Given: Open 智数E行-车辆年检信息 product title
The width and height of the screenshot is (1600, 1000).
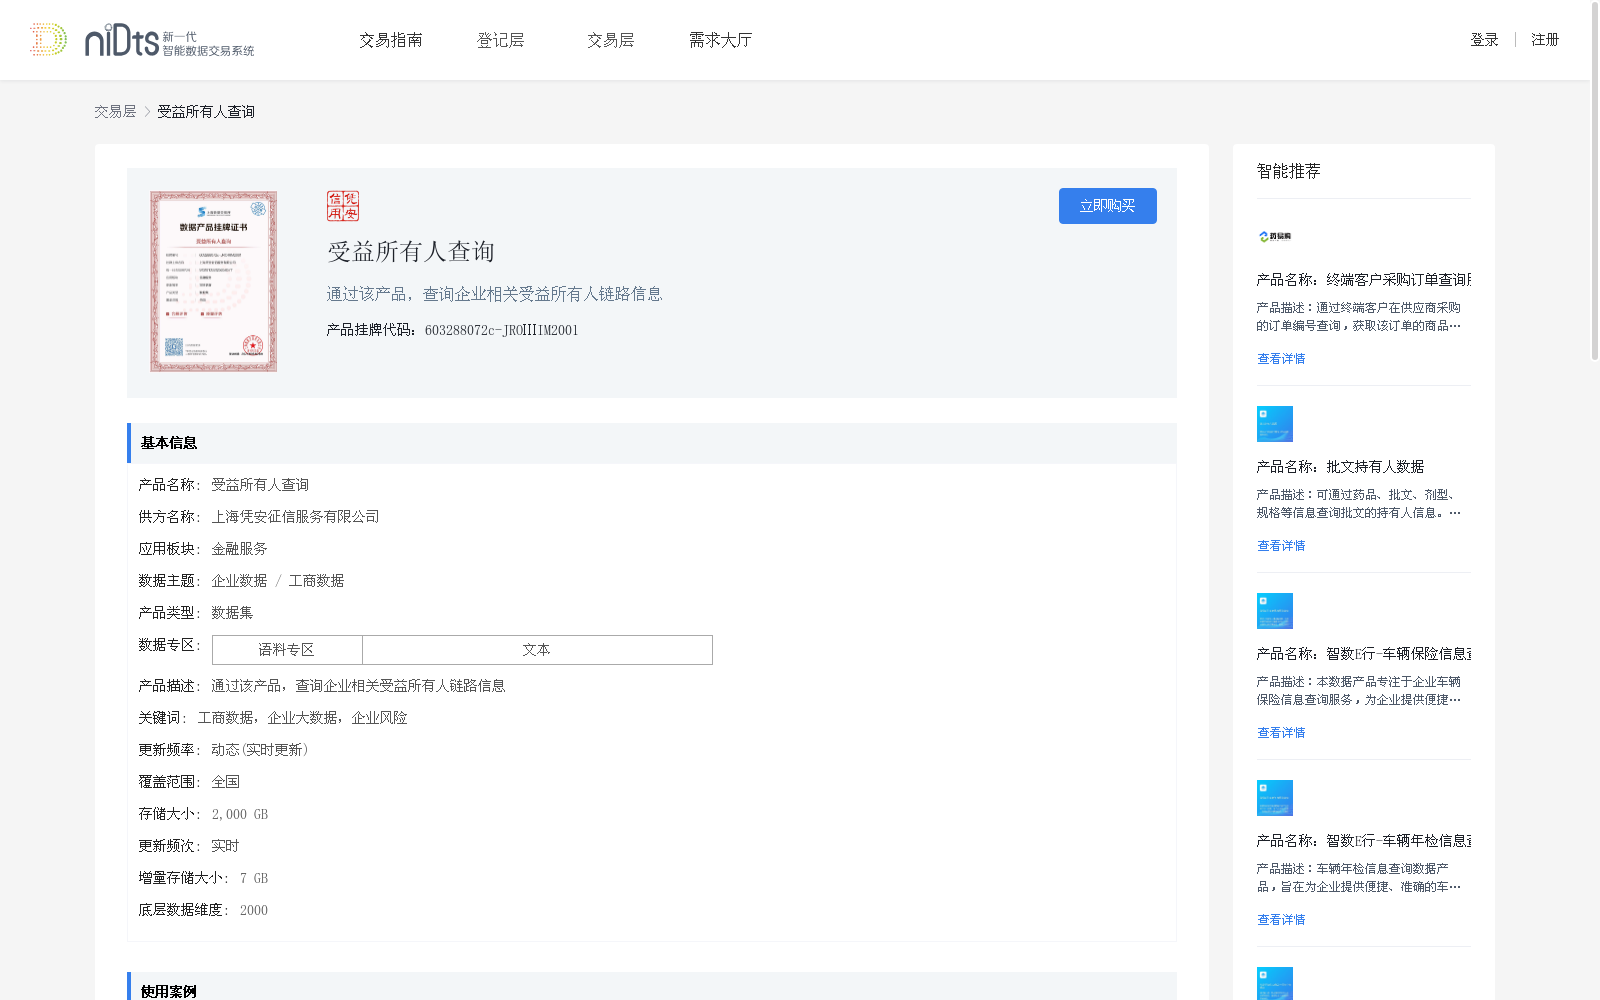Looking at the screenshot, I should click(x=1364, y=841).
